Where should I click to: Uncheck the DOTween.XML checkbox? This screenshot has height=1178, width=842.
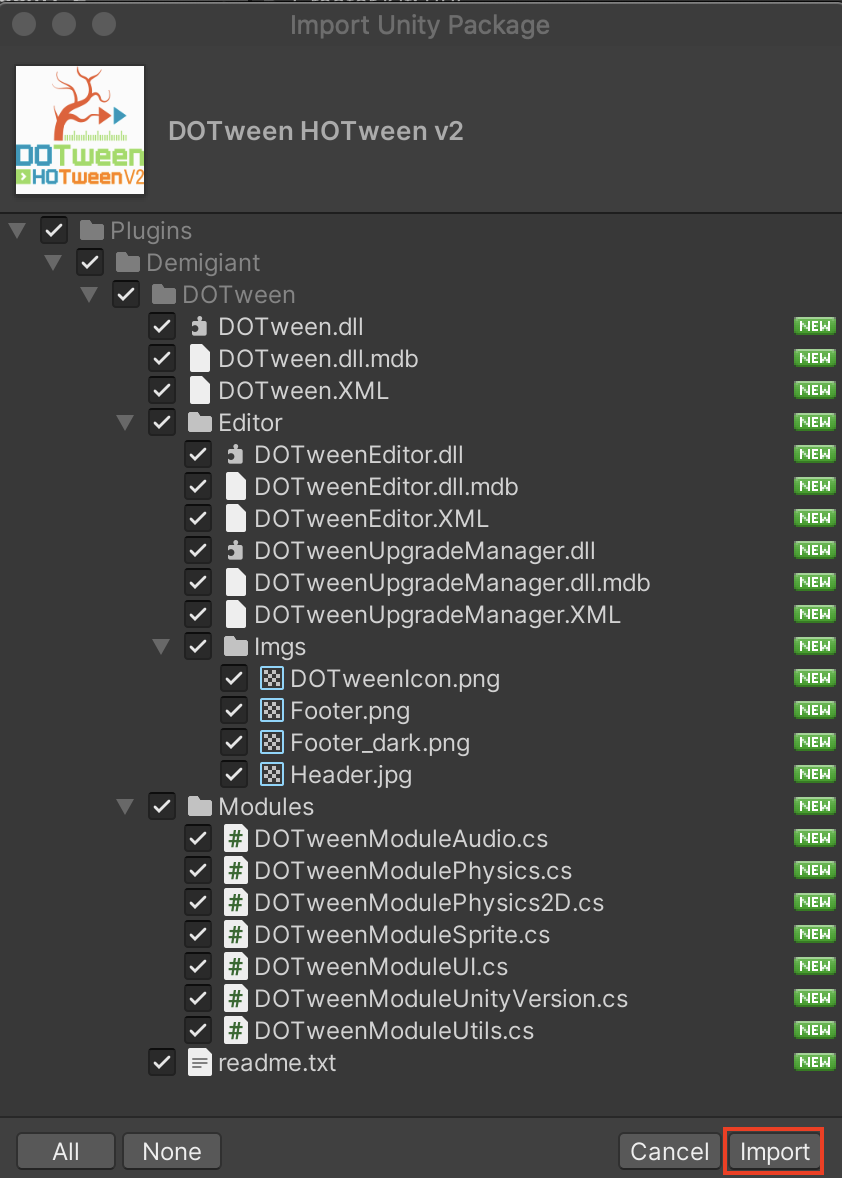(x=162, y=391)
